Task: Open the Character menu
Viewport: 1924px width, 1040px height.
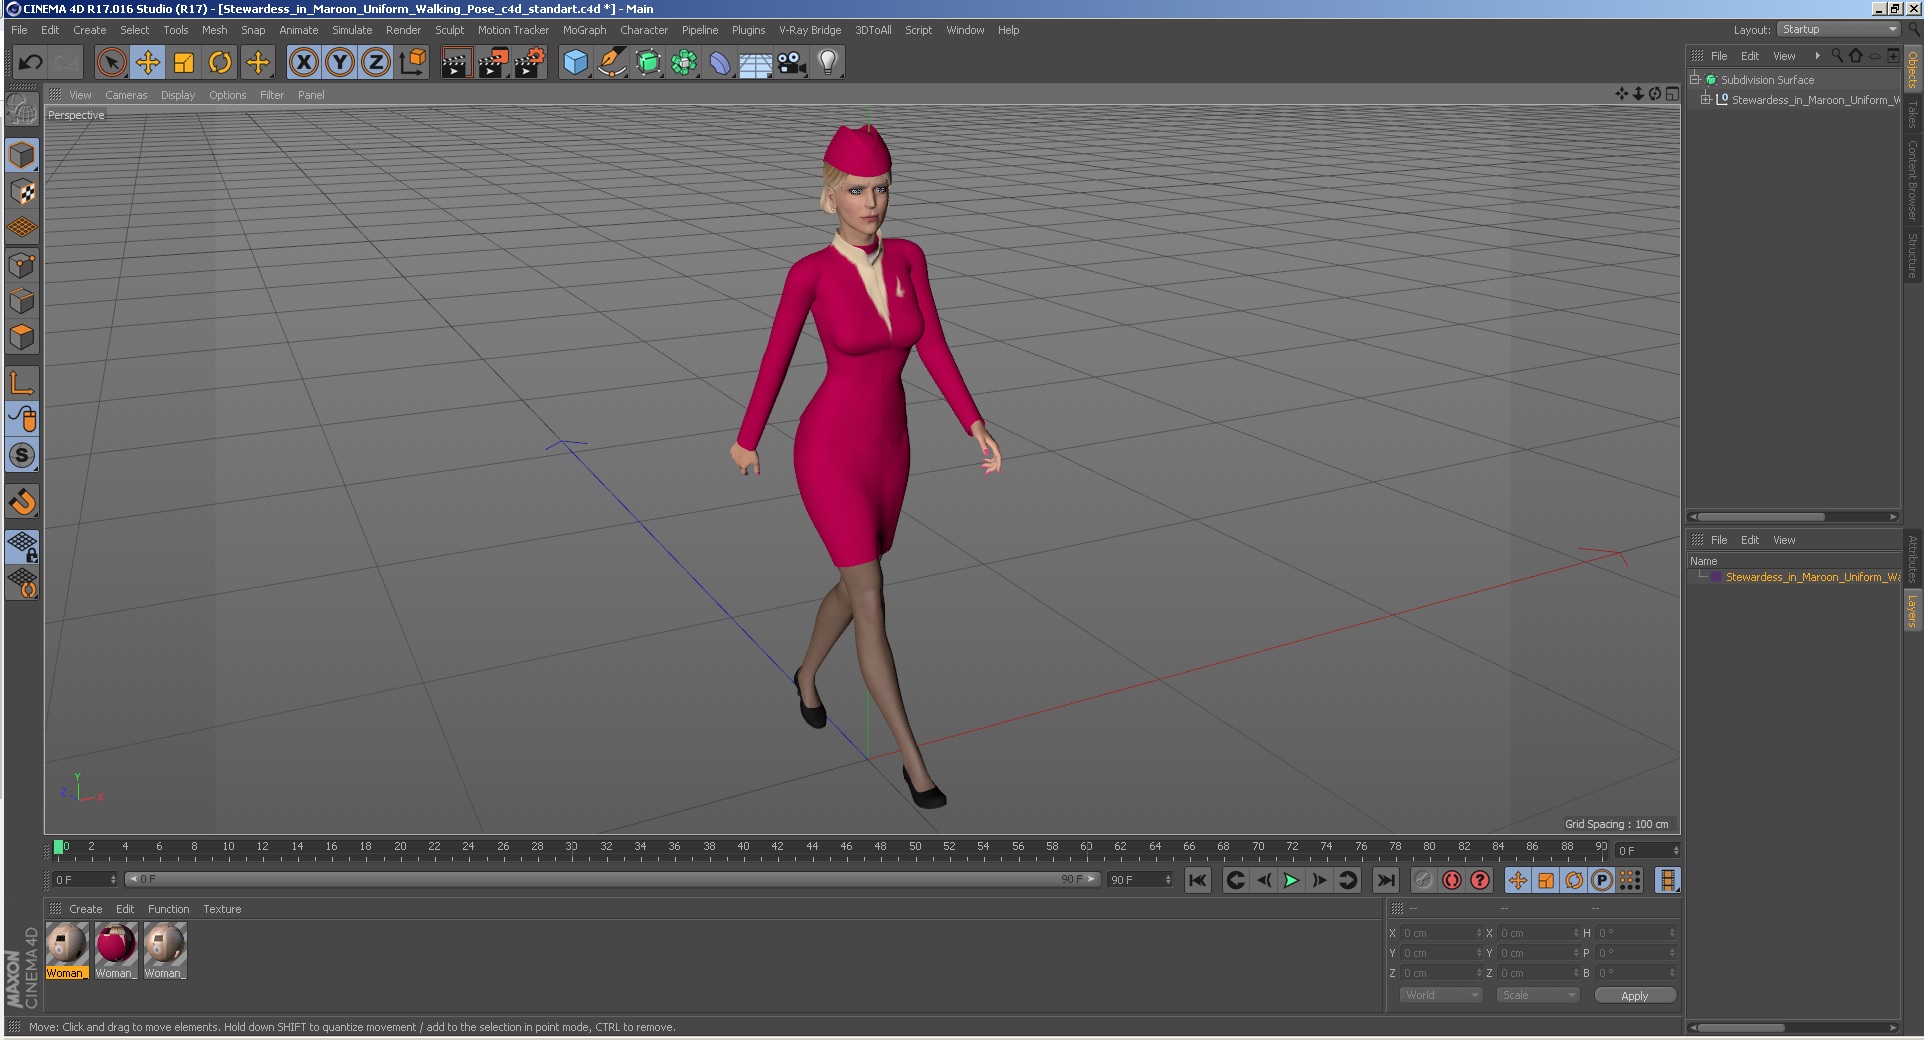Action: click(643, 30)
